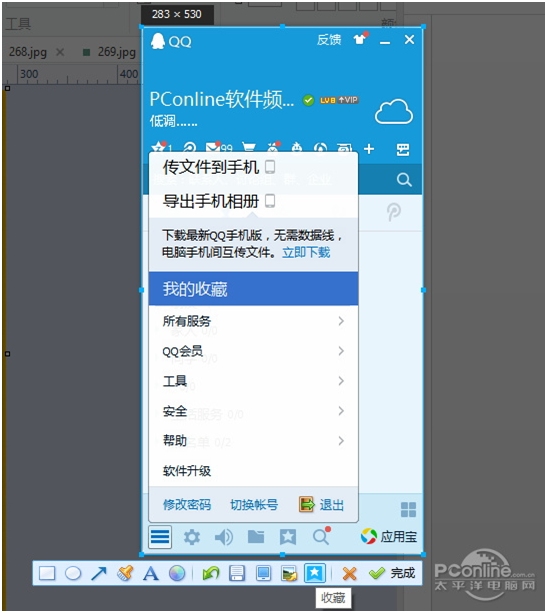Select 我的收藏 menu item
547x613 pixels.
pyautogui.click(x=253, y=289)
